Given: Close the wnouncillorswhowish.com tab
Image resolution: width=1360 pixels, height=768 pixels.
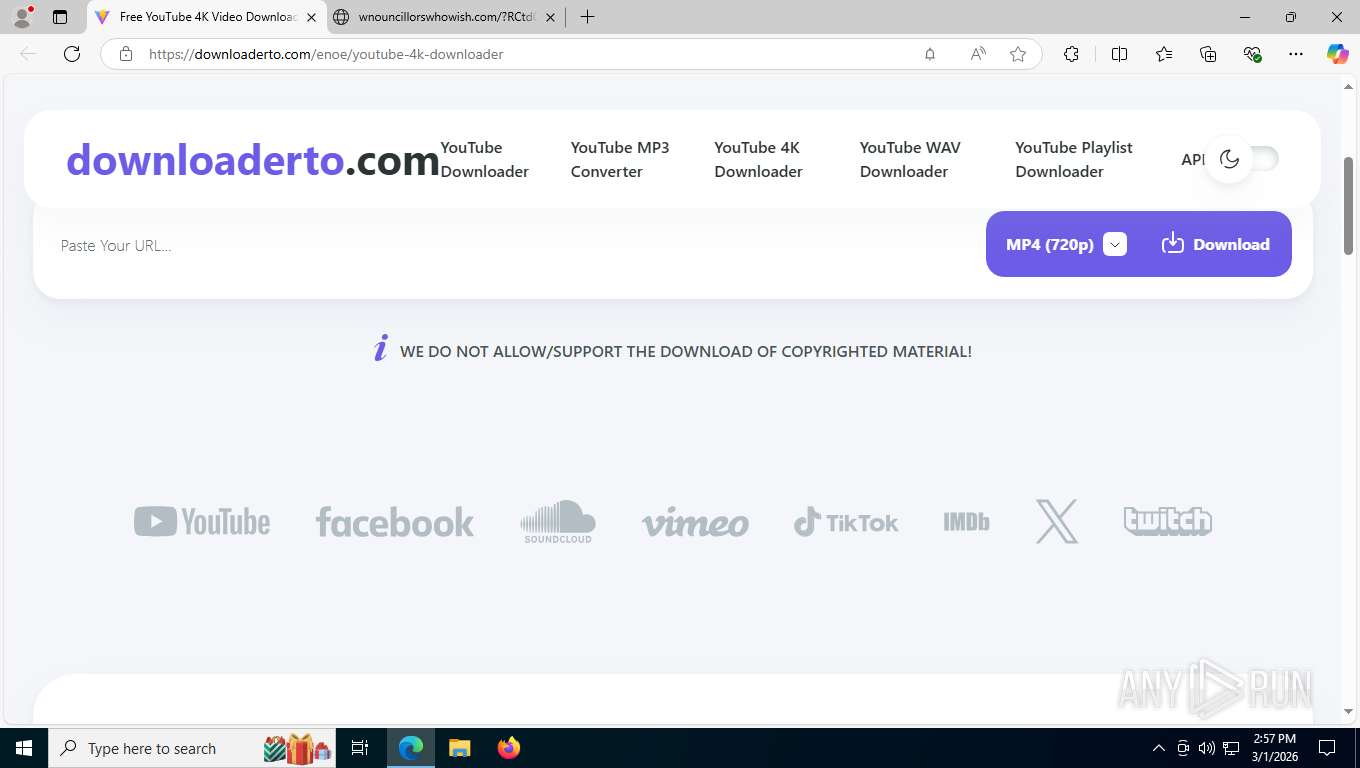Looking at the screenshot, I should [x=550, y=17].
